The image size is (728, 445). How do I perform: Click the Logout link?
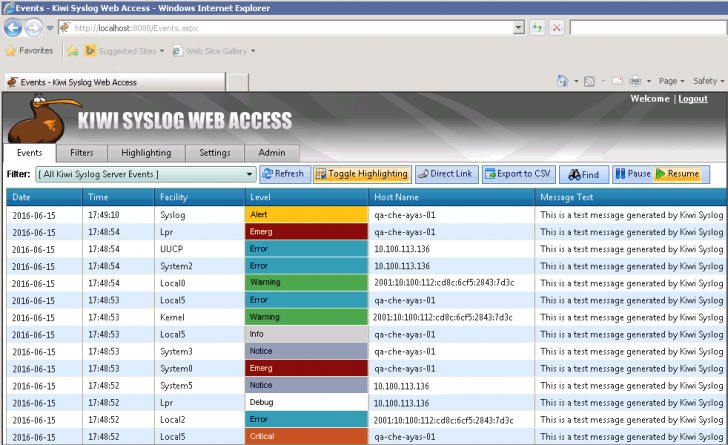point(693,98)
